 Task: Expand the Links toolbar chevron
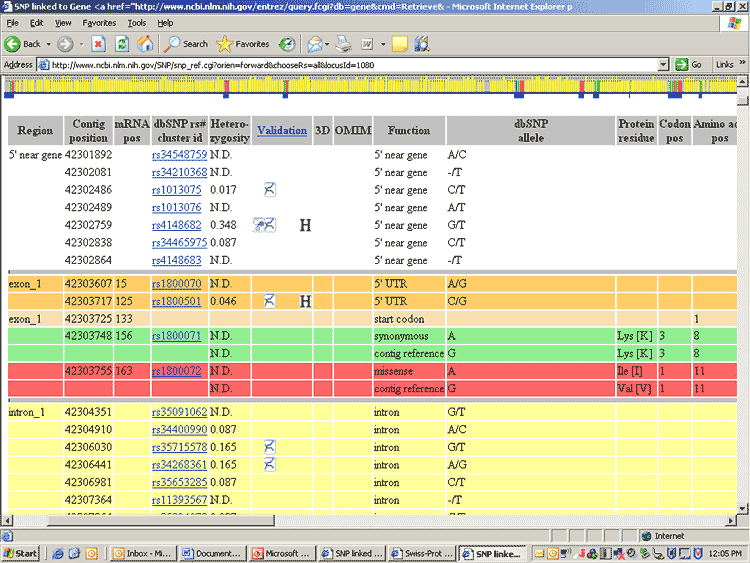tap(742, 63)
